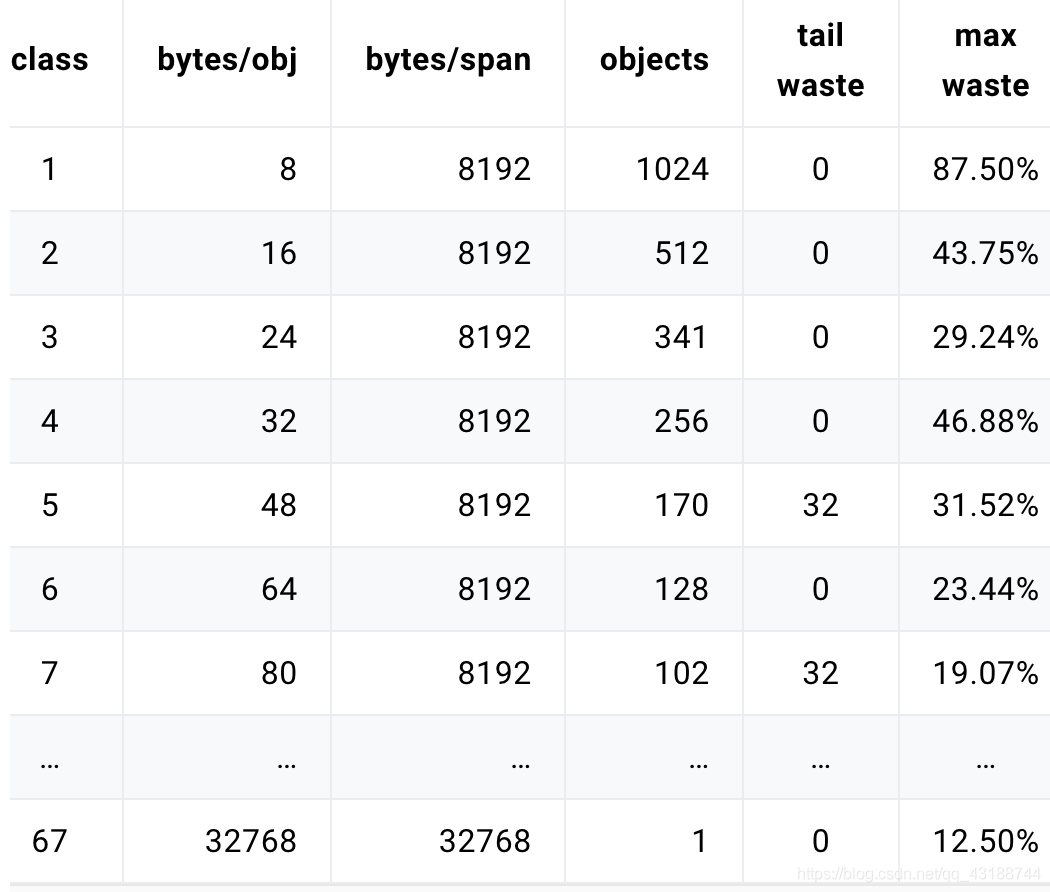Click the 341 objects value
This screenshot has width=1050, height=892.
coord(681,337)
